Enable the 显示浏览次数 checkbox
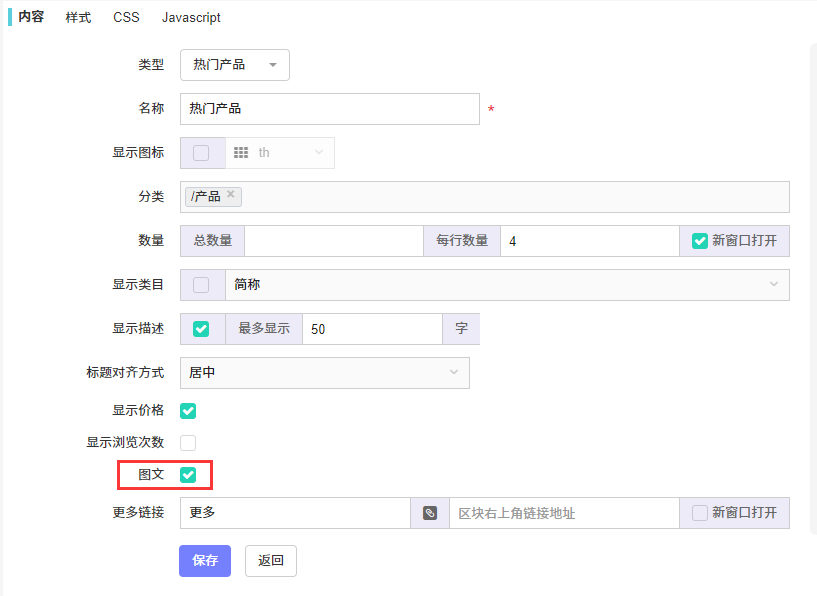817x596 pixels. coord(188,443)
